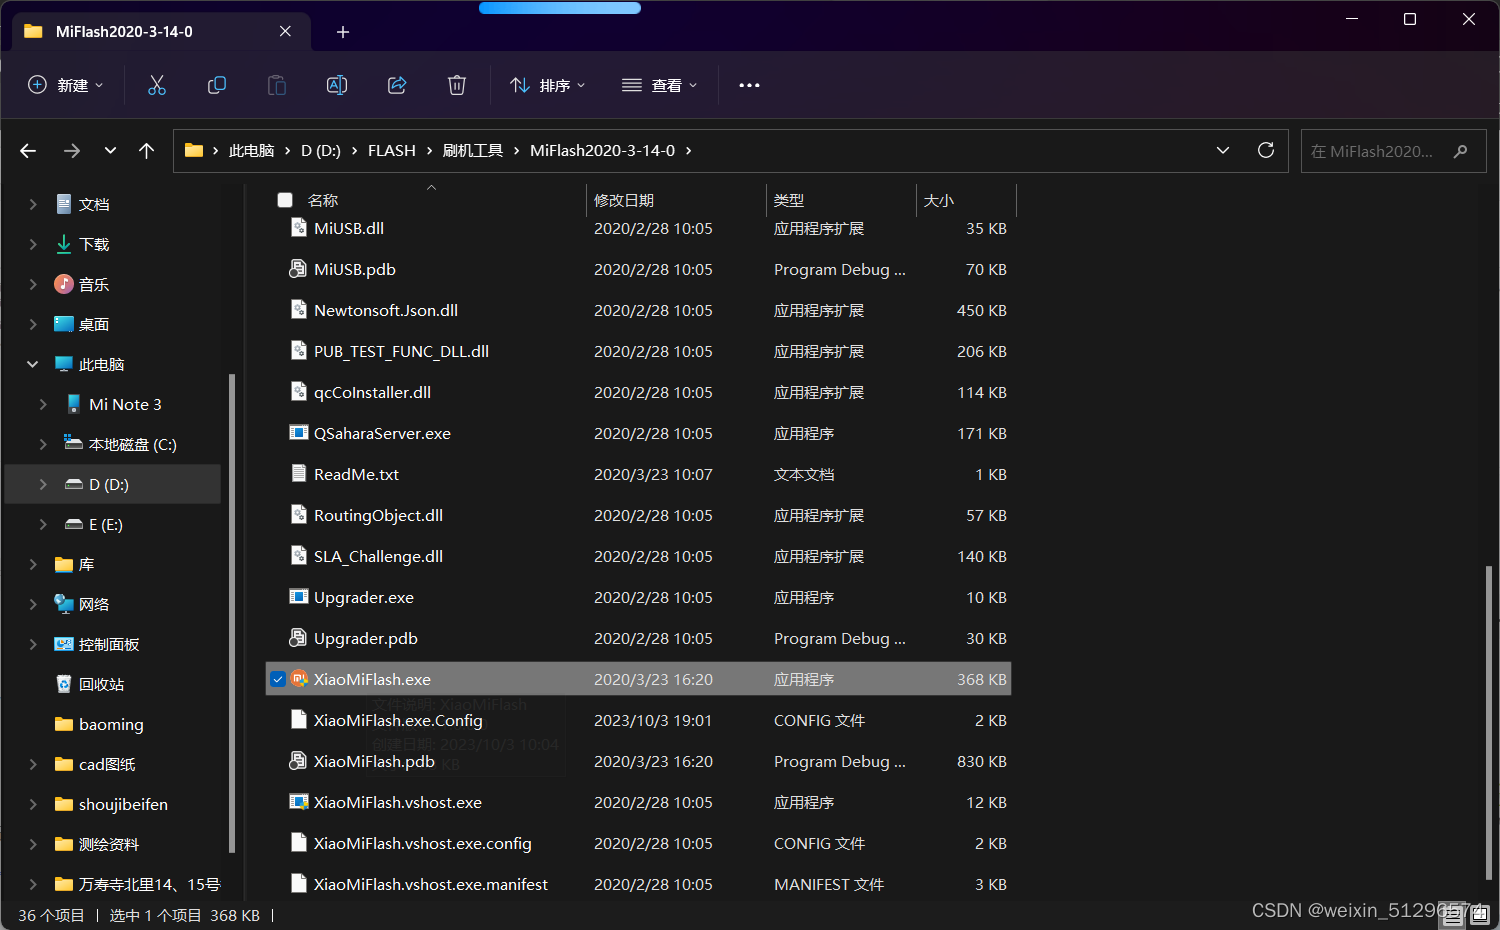
Task: Open 音乐 music in sidebar
Action: (94, 284)
